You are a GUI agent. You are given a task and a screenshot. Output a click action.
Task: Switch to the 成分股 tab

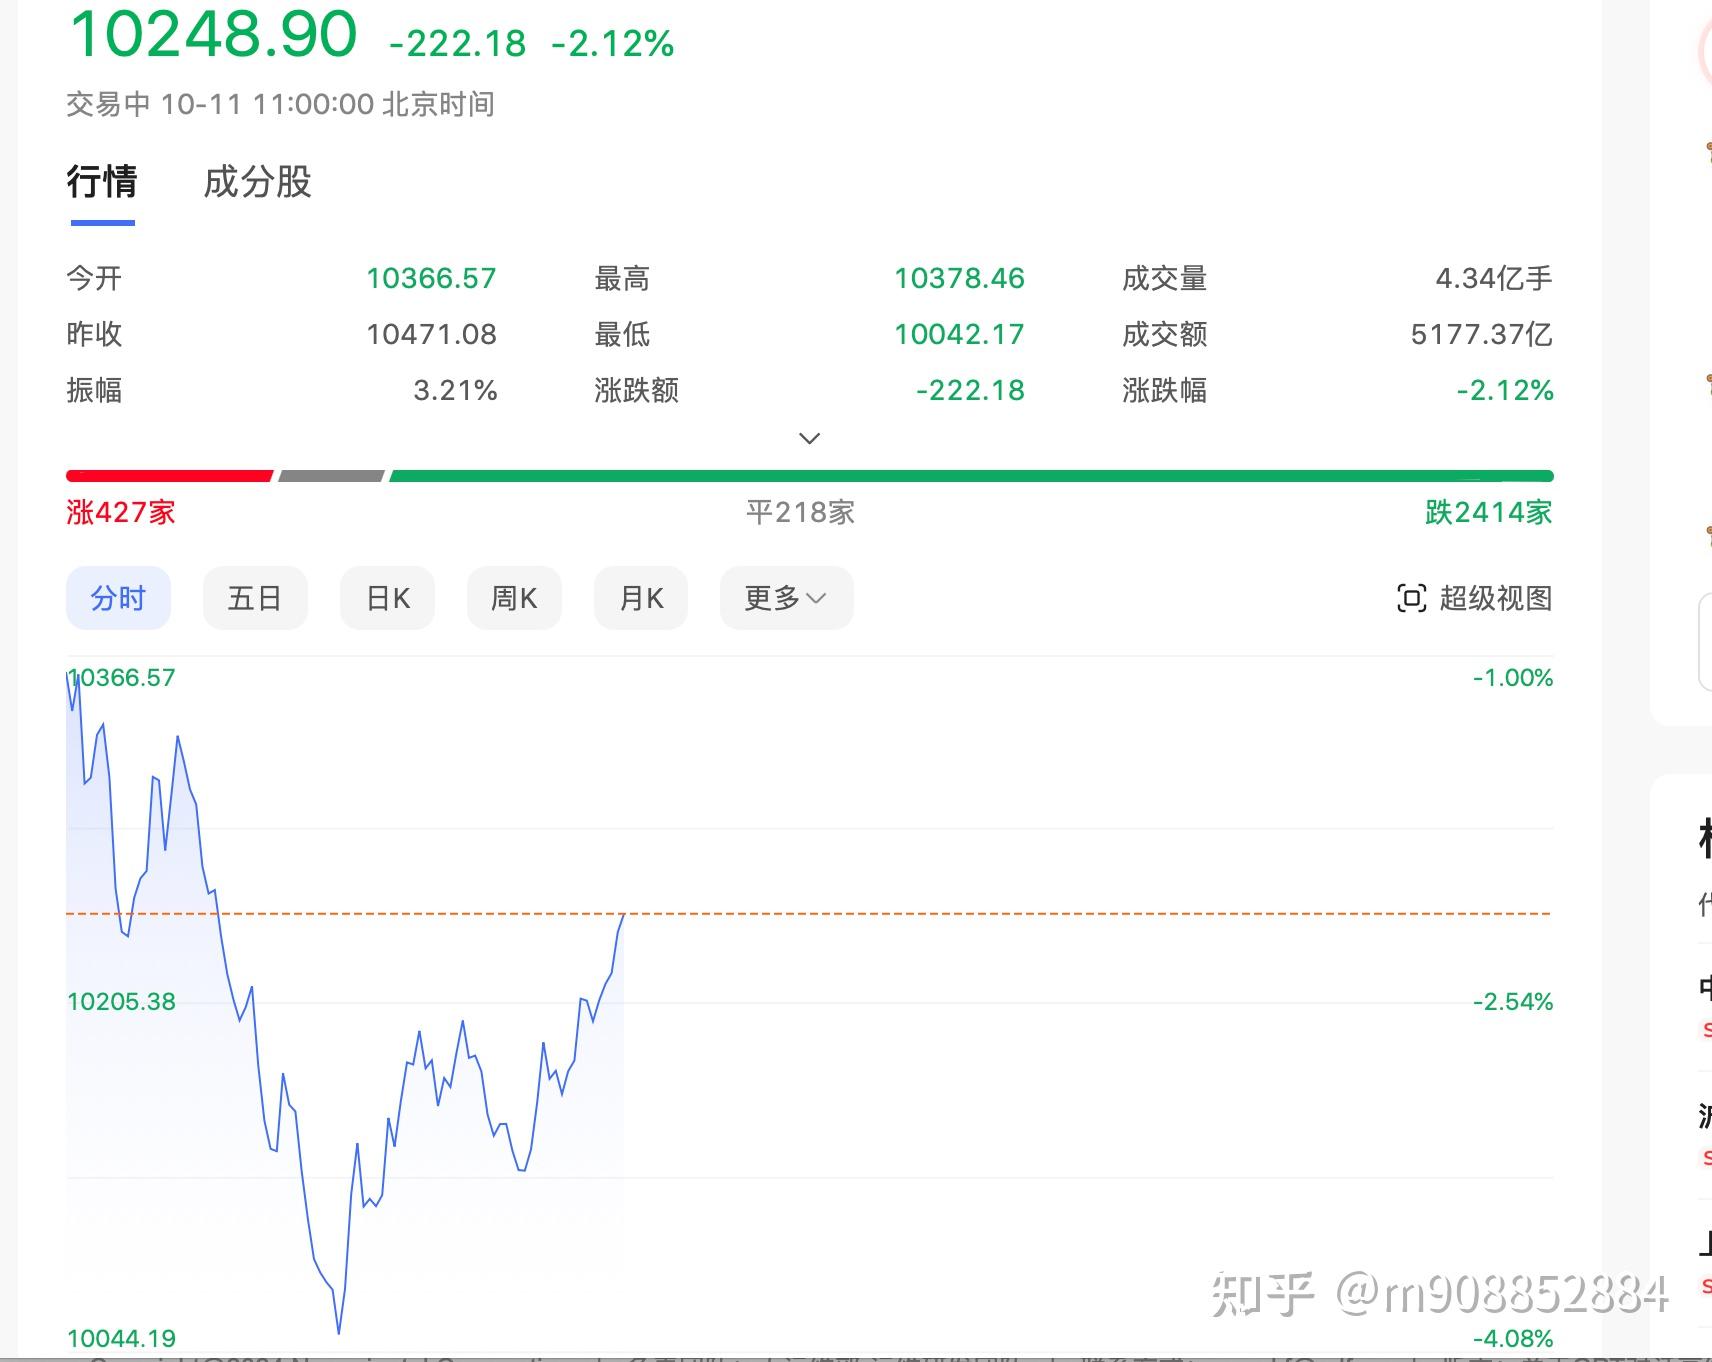[257, 182]
